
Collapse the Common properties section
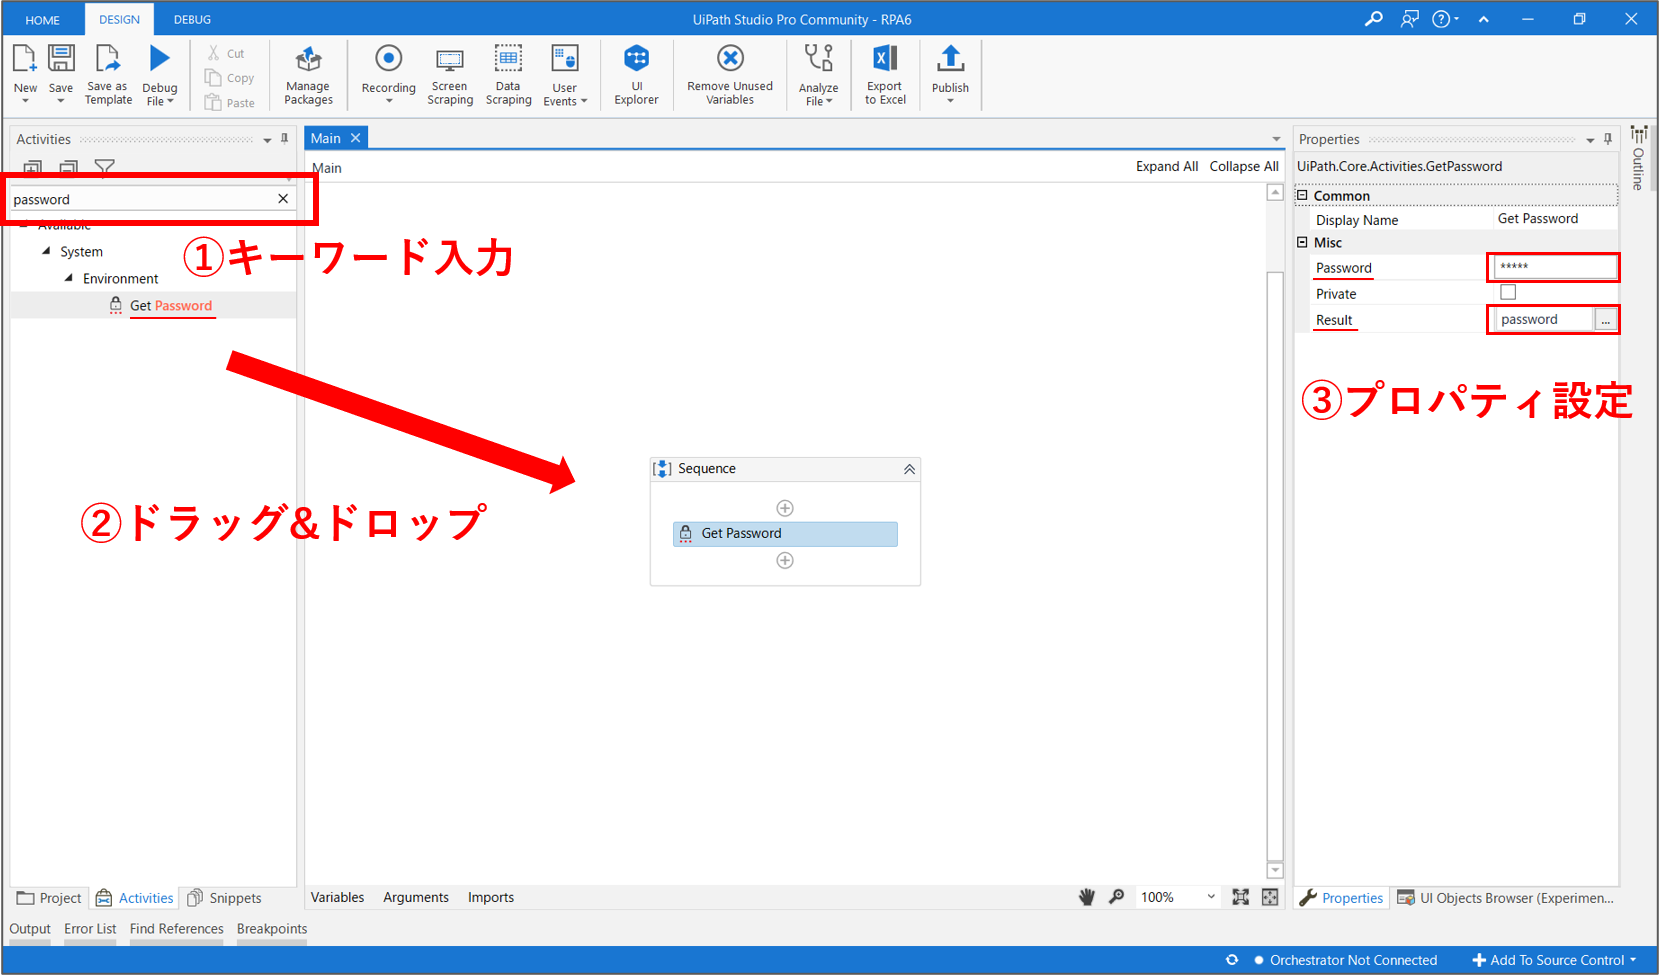[1303, 196]
